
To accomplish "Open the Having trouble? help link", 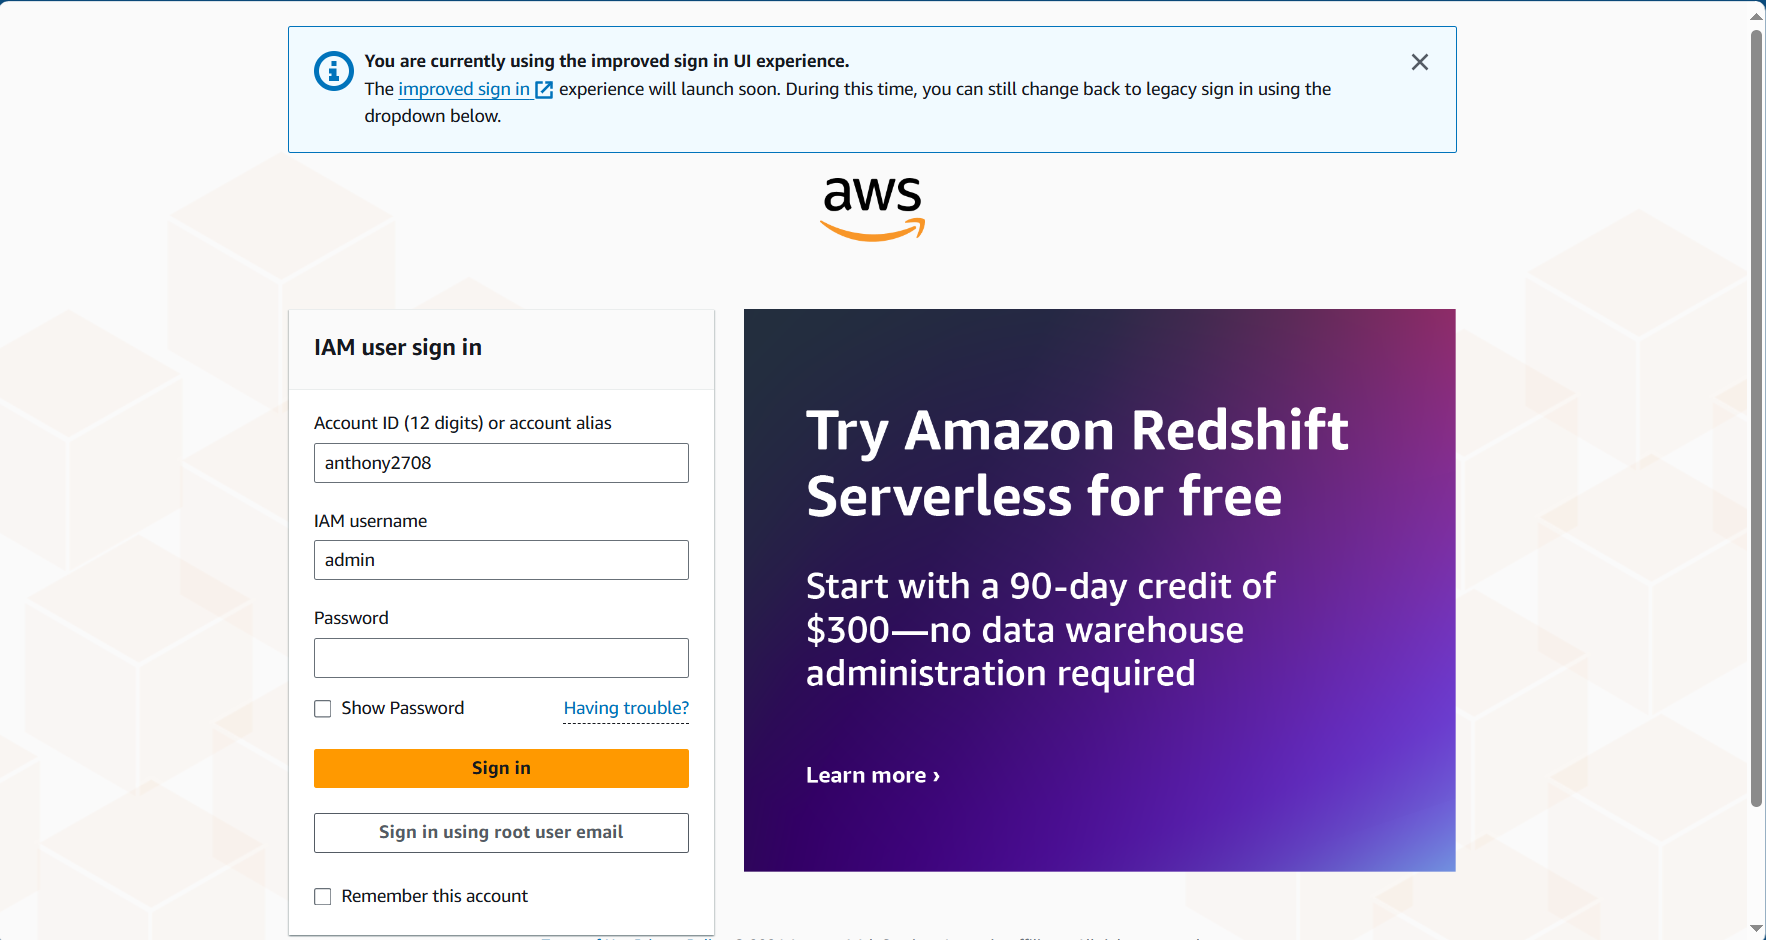I will coord(626,708).
